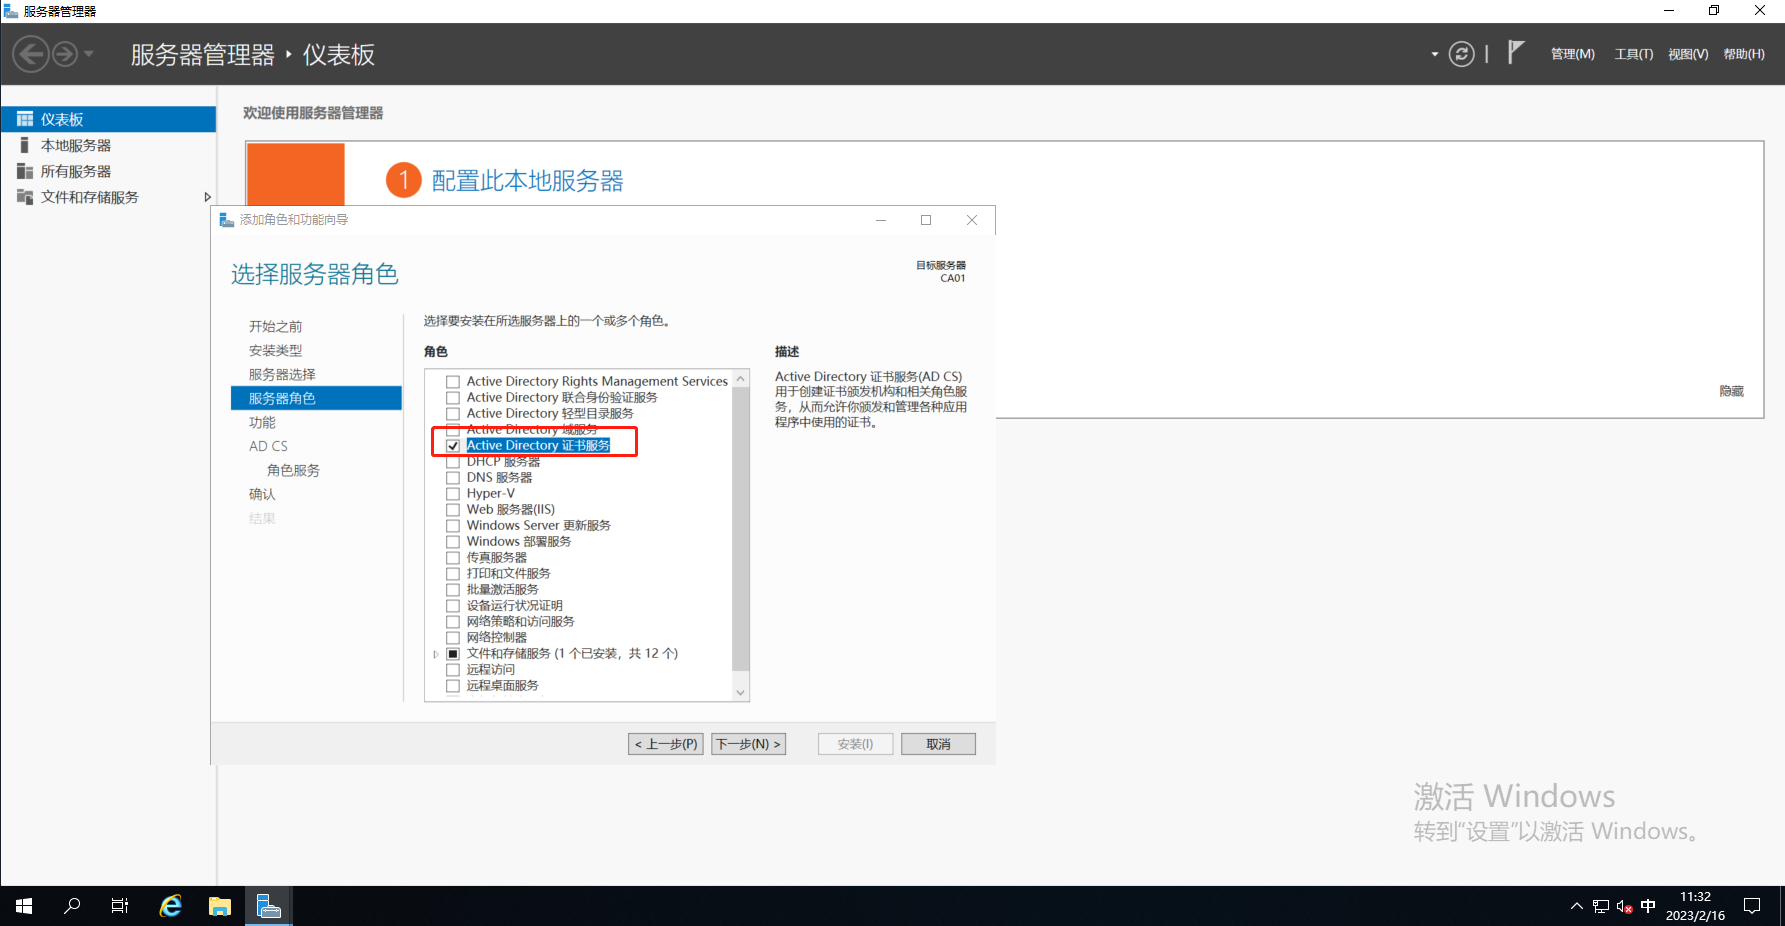Click the back navigation arrow

point(31,54)
